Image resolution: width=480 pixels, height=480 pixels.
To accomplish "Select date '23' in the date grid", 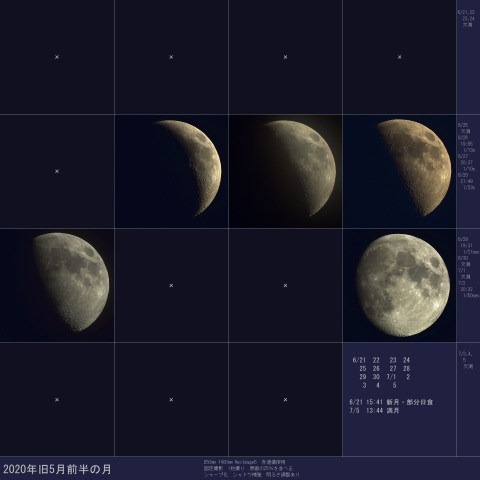I will [x=393, y=360].
